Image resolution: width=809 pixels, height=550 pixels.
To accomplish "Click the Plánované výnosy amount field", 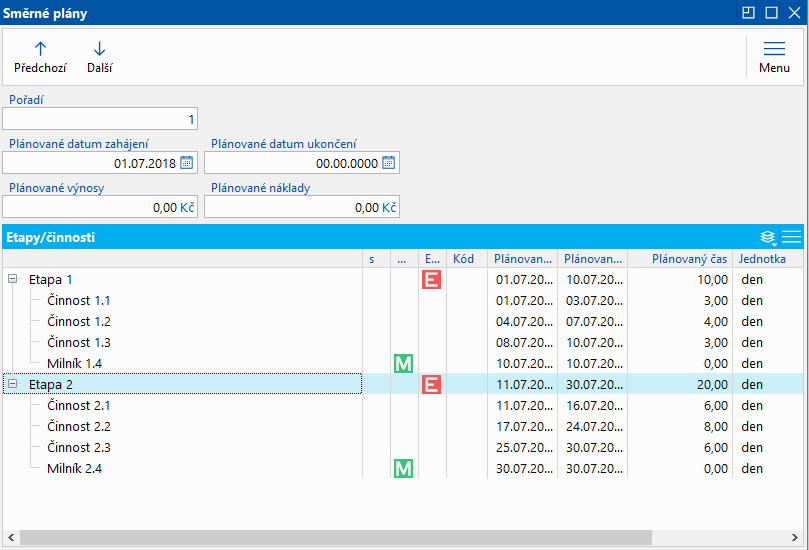I will [100, 207].
